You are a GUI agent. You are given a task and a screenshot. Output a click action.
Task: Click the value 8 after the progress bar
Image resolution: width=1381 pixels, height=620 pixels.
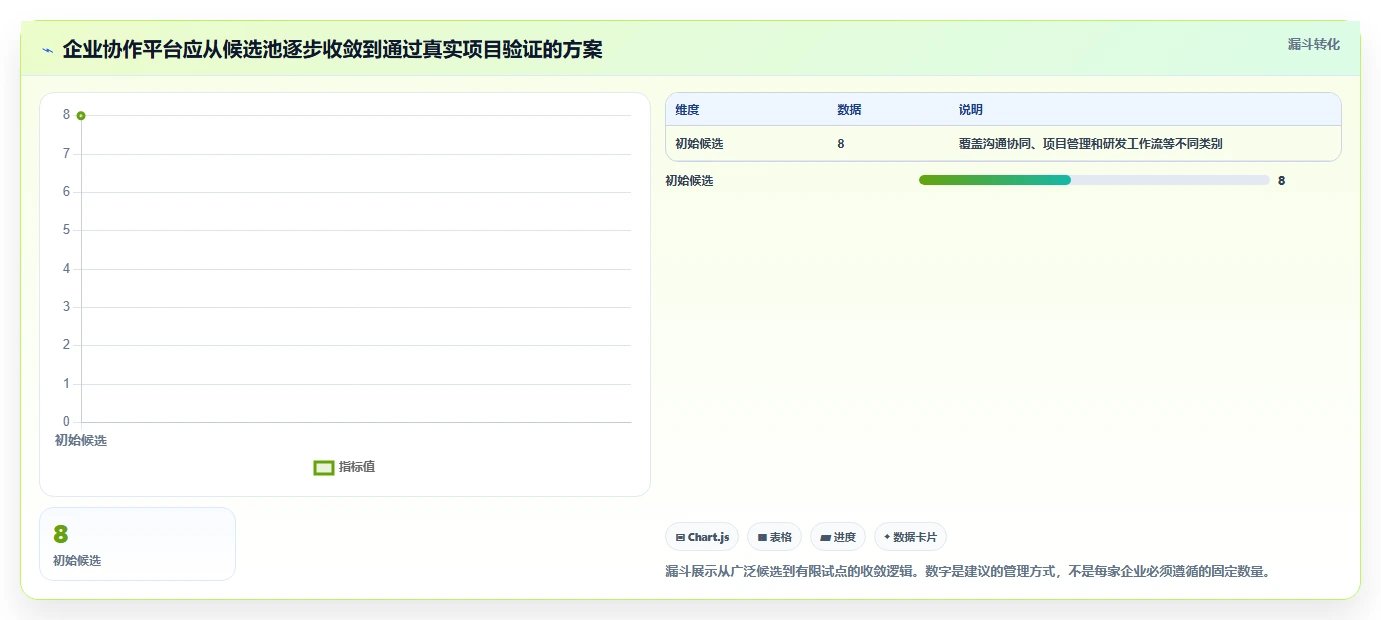pos(1282,181)
